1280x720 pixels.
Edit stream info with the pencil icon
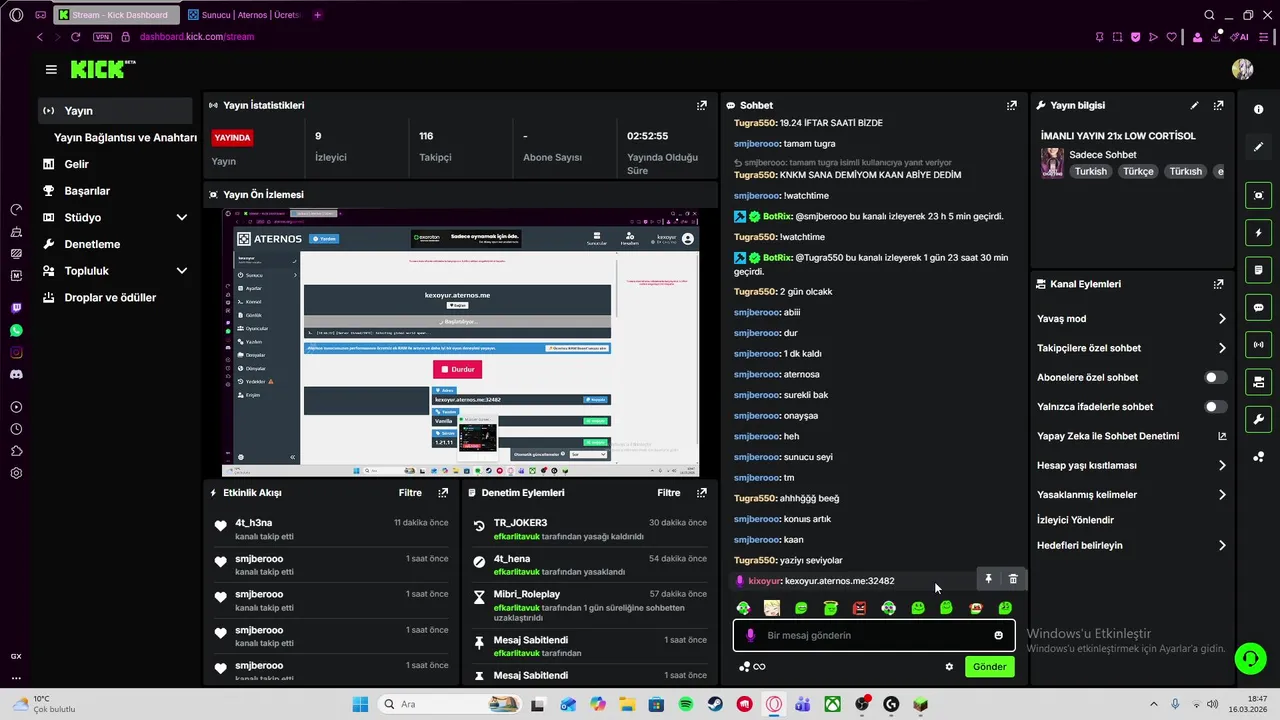[x=1194, y=105]
